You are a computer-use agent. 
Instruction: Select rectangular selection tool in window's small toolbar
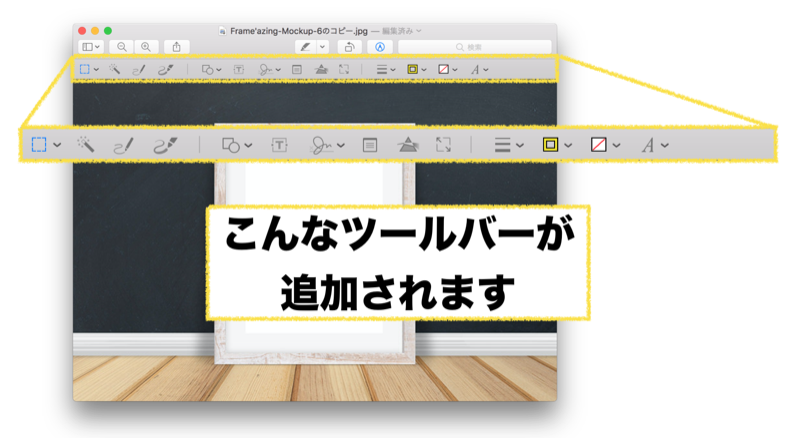(85, 69)
